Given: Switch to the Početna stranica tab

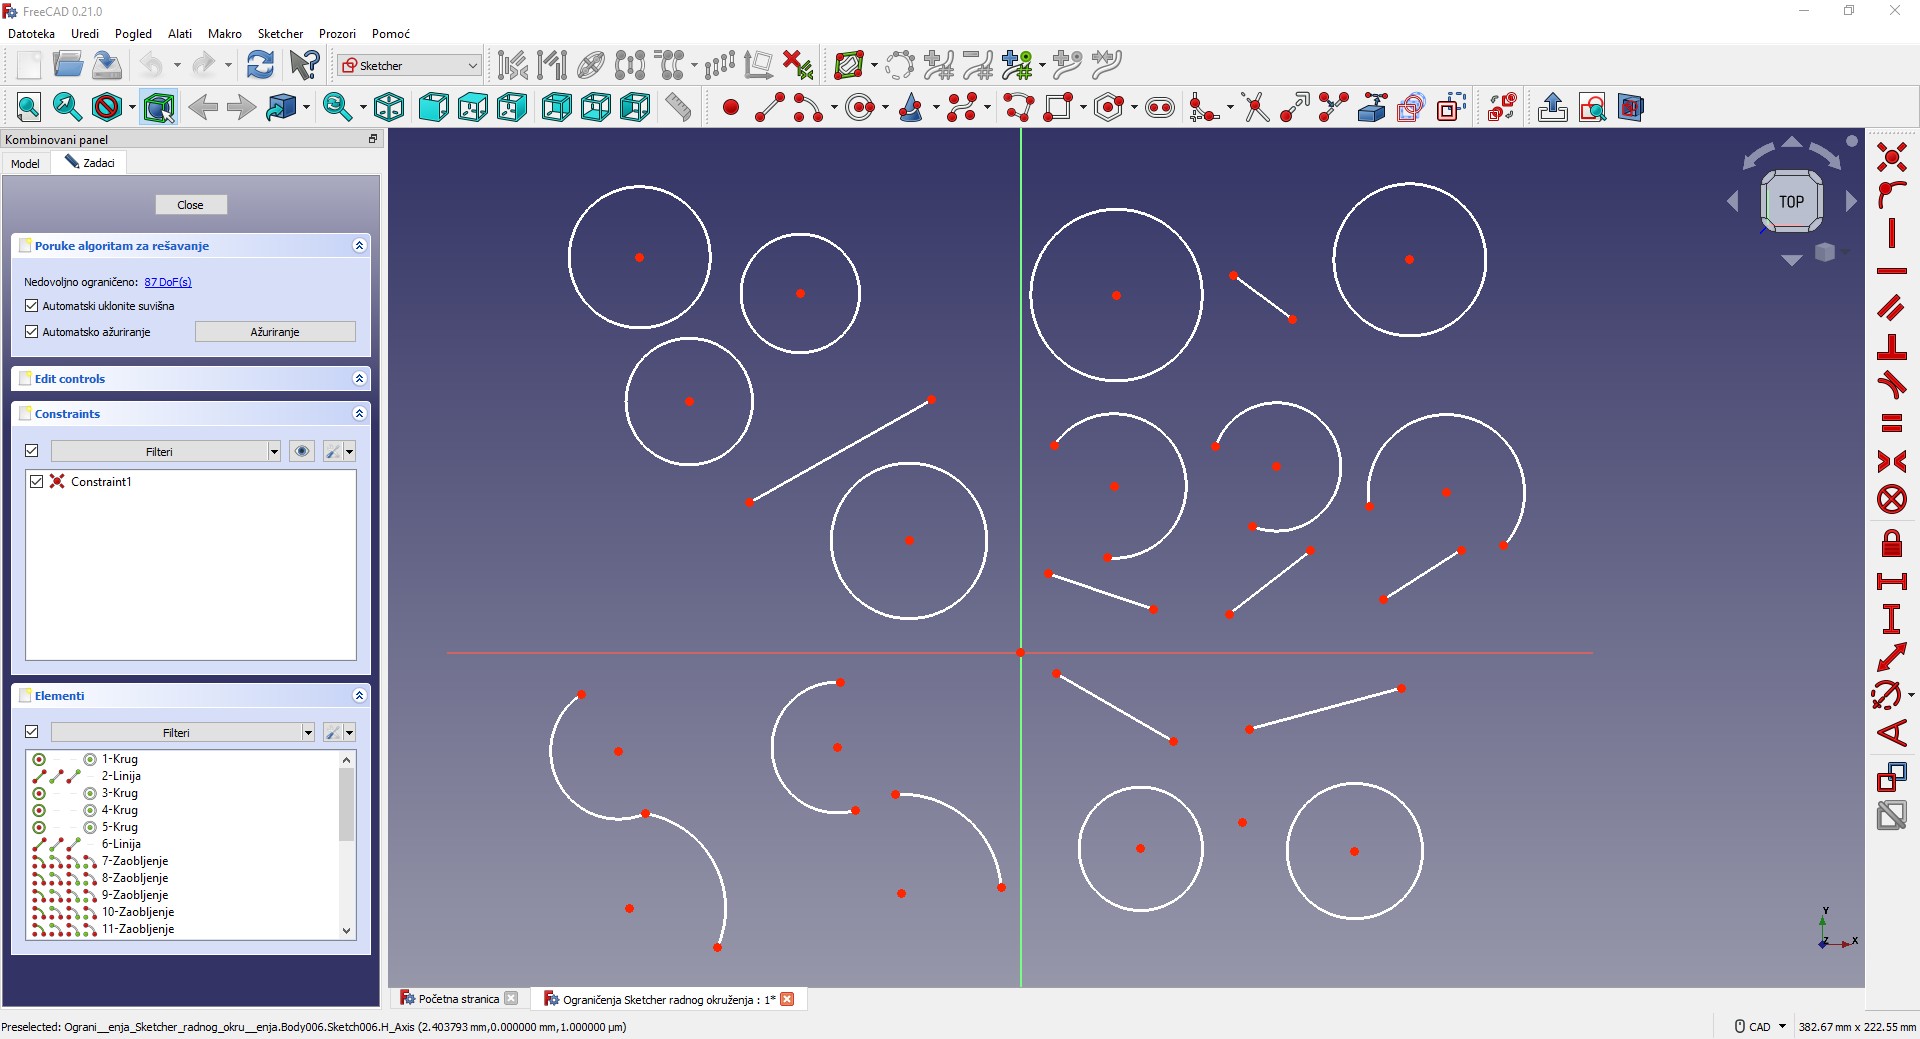Looking at the screenshot, I should (458, 998).
